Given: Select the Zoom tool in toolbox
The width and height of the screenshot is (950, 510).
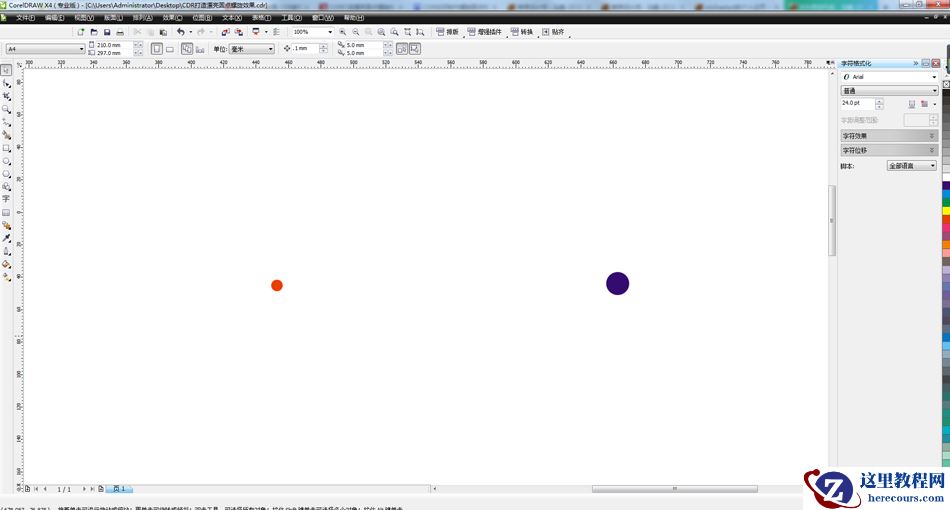Looking at the screenshot, I should point(6,109).
